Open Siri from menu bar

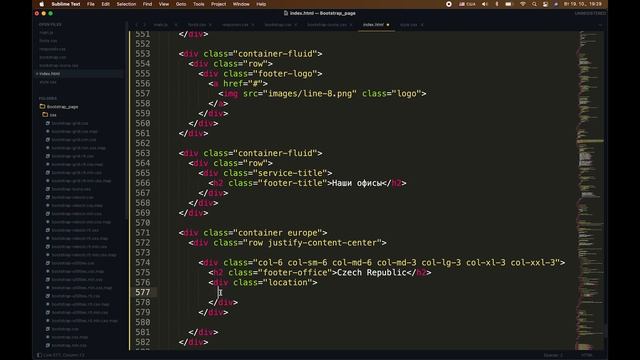pyautogui.click(x=556, y=4)
